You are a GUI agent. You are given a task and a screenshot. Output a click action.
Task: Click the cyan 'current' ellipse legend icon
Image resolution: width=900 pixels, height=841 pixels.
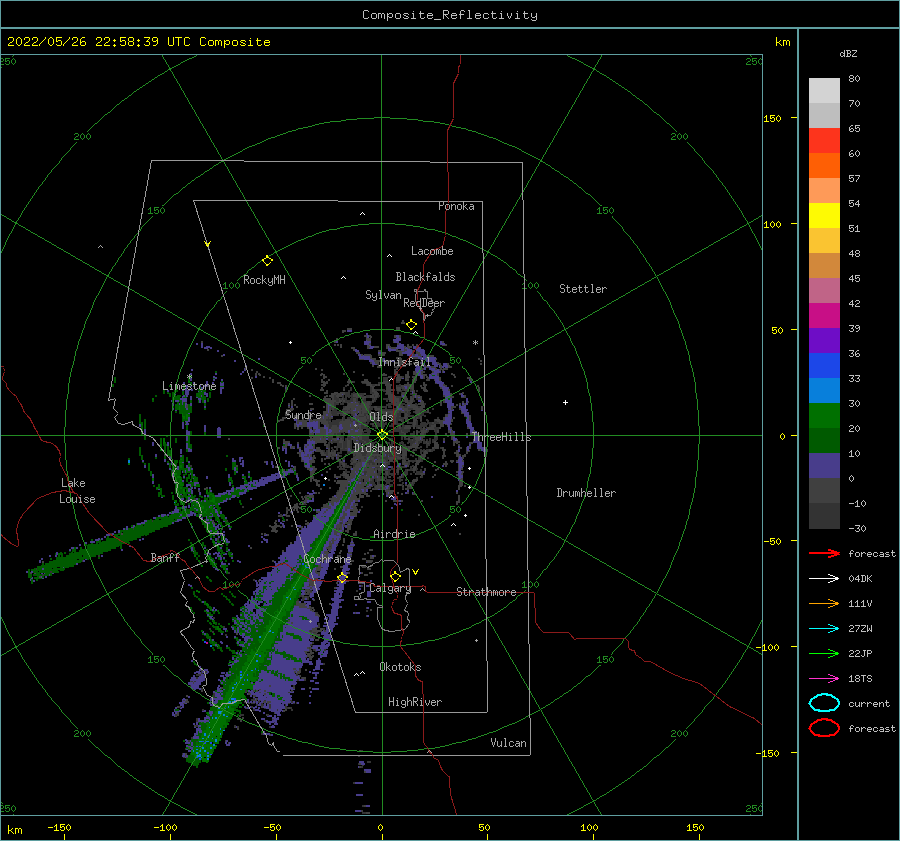click(x=824, y=703)
